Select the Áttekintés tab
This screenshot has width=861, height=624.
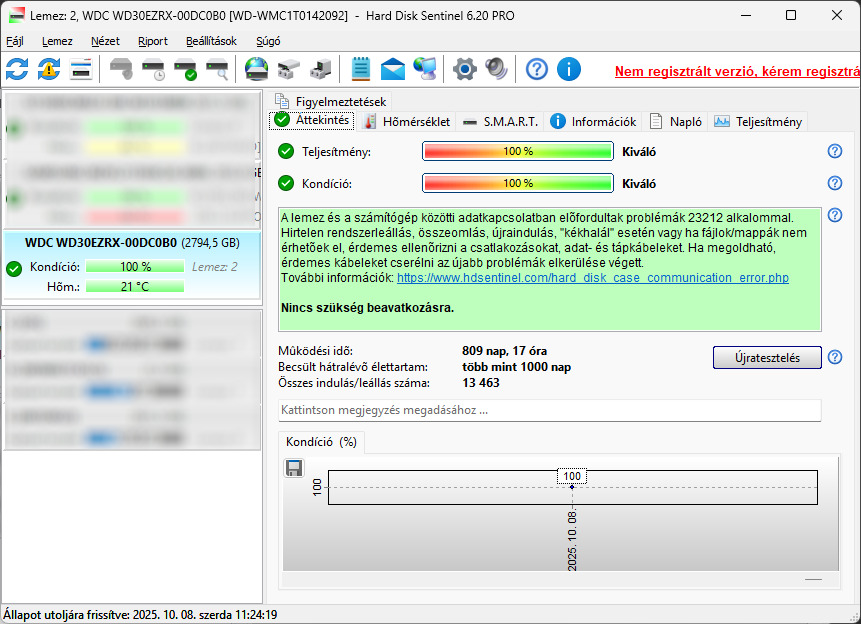click(x=312, y=120)
